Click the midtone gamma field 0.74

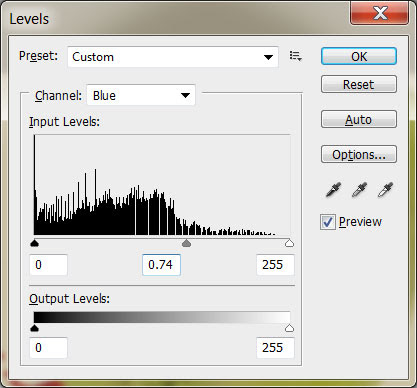click(x=161, y=265)
